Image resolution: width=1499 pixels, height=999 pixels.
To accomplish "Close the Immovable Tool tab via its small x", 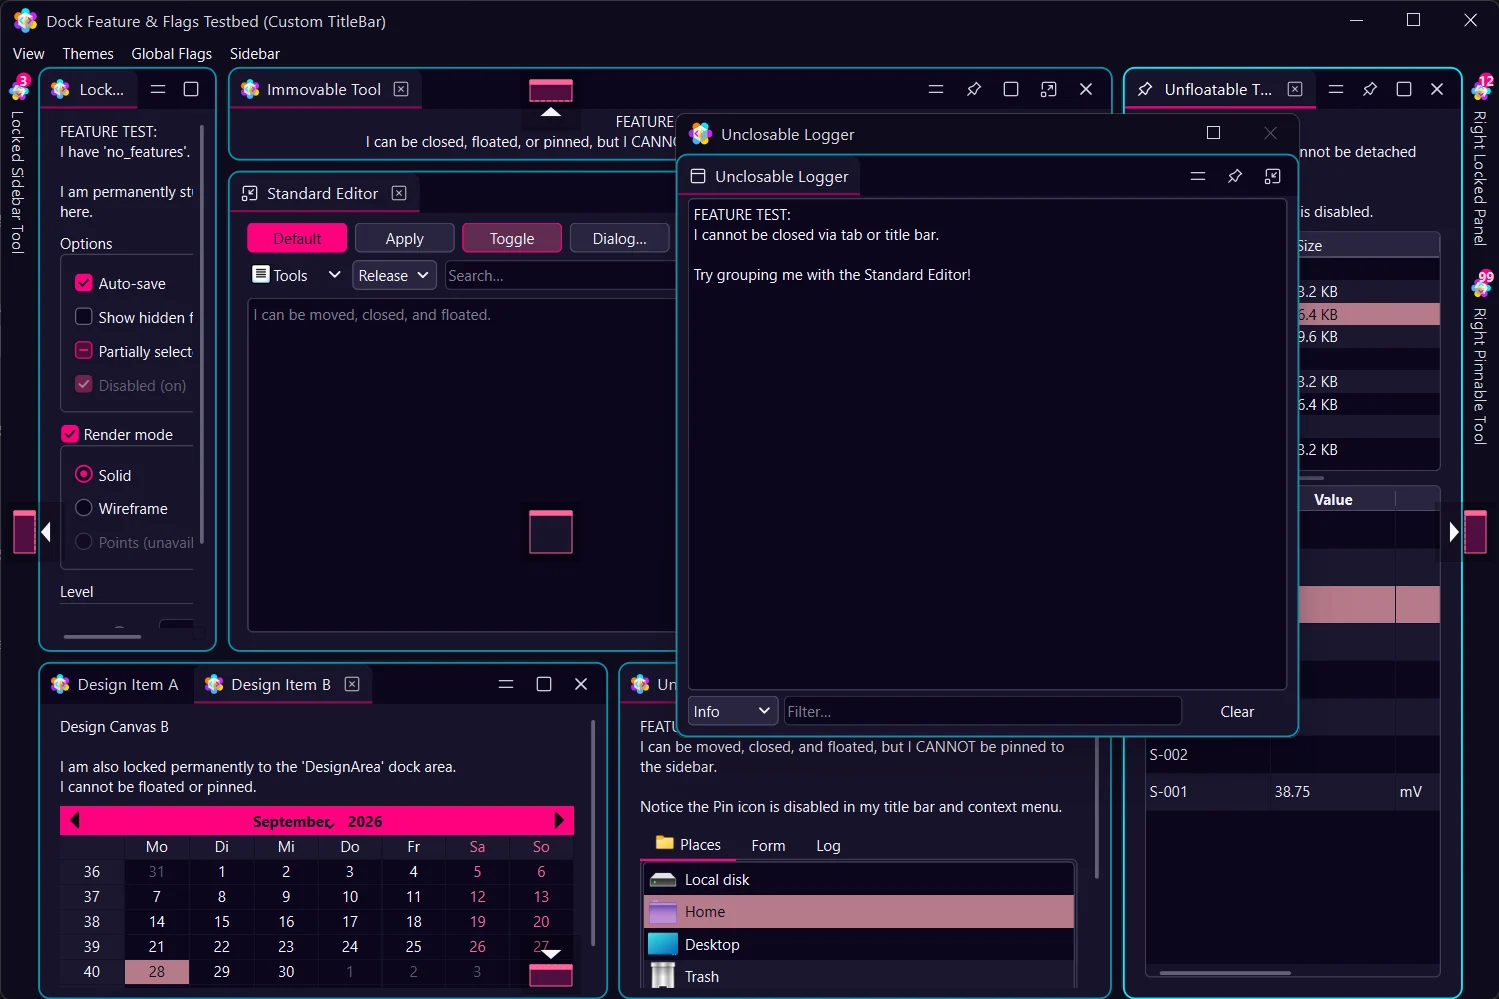I will click(x=401, y=89).
